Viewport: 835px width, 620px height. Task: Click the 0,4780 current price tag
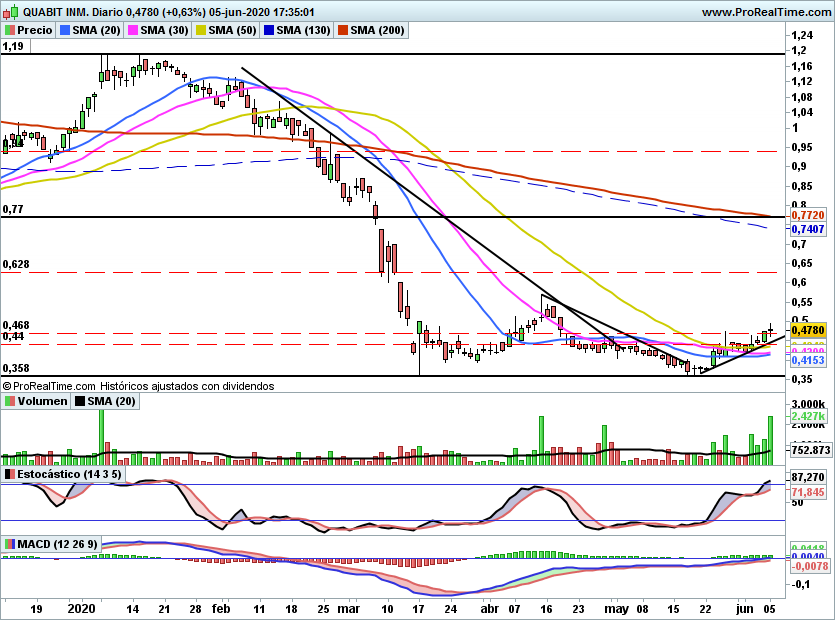coord(808,330)
